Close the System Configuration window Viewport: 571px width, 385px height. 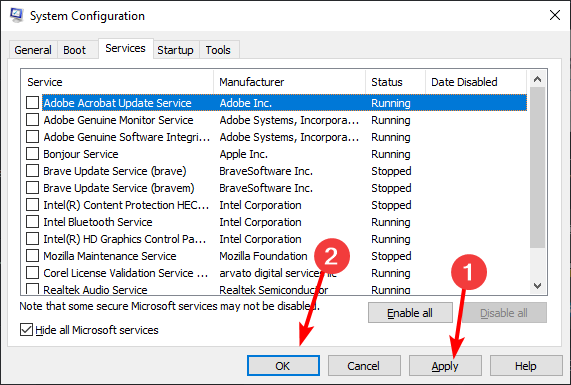tap(555, 15)
